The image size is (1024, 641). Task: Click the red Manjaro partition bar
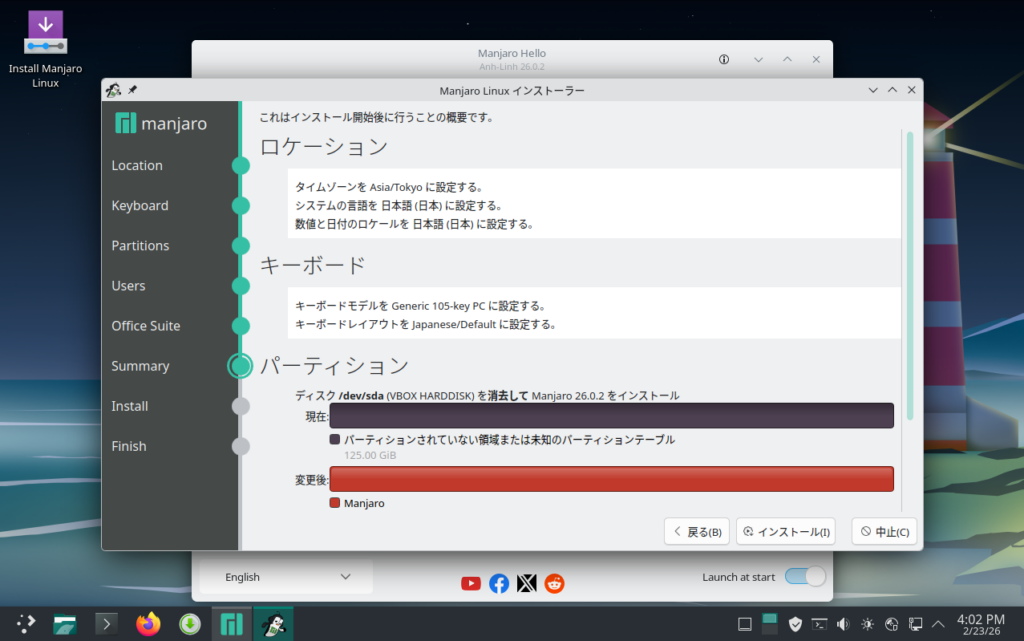(611, 479)
